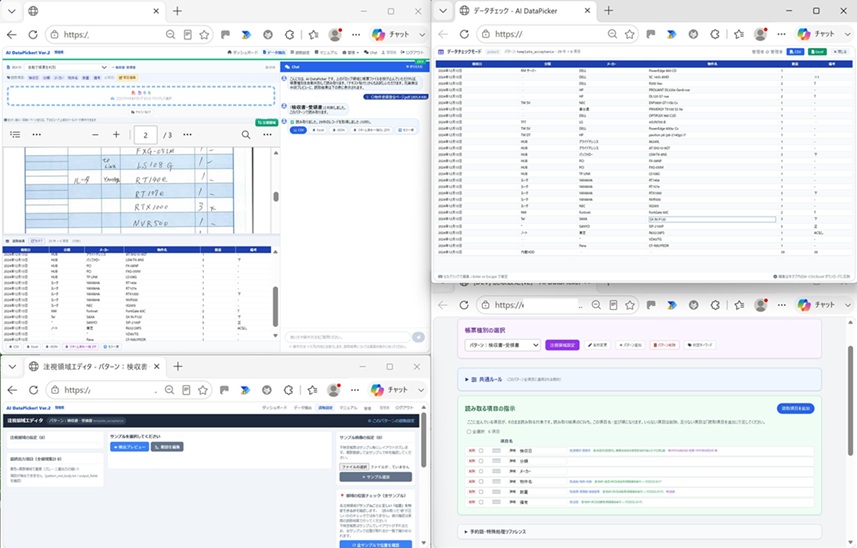This screenshot has width=857, height=548.
Task: Open profile avatar in データチェック window
Action: 760,34
